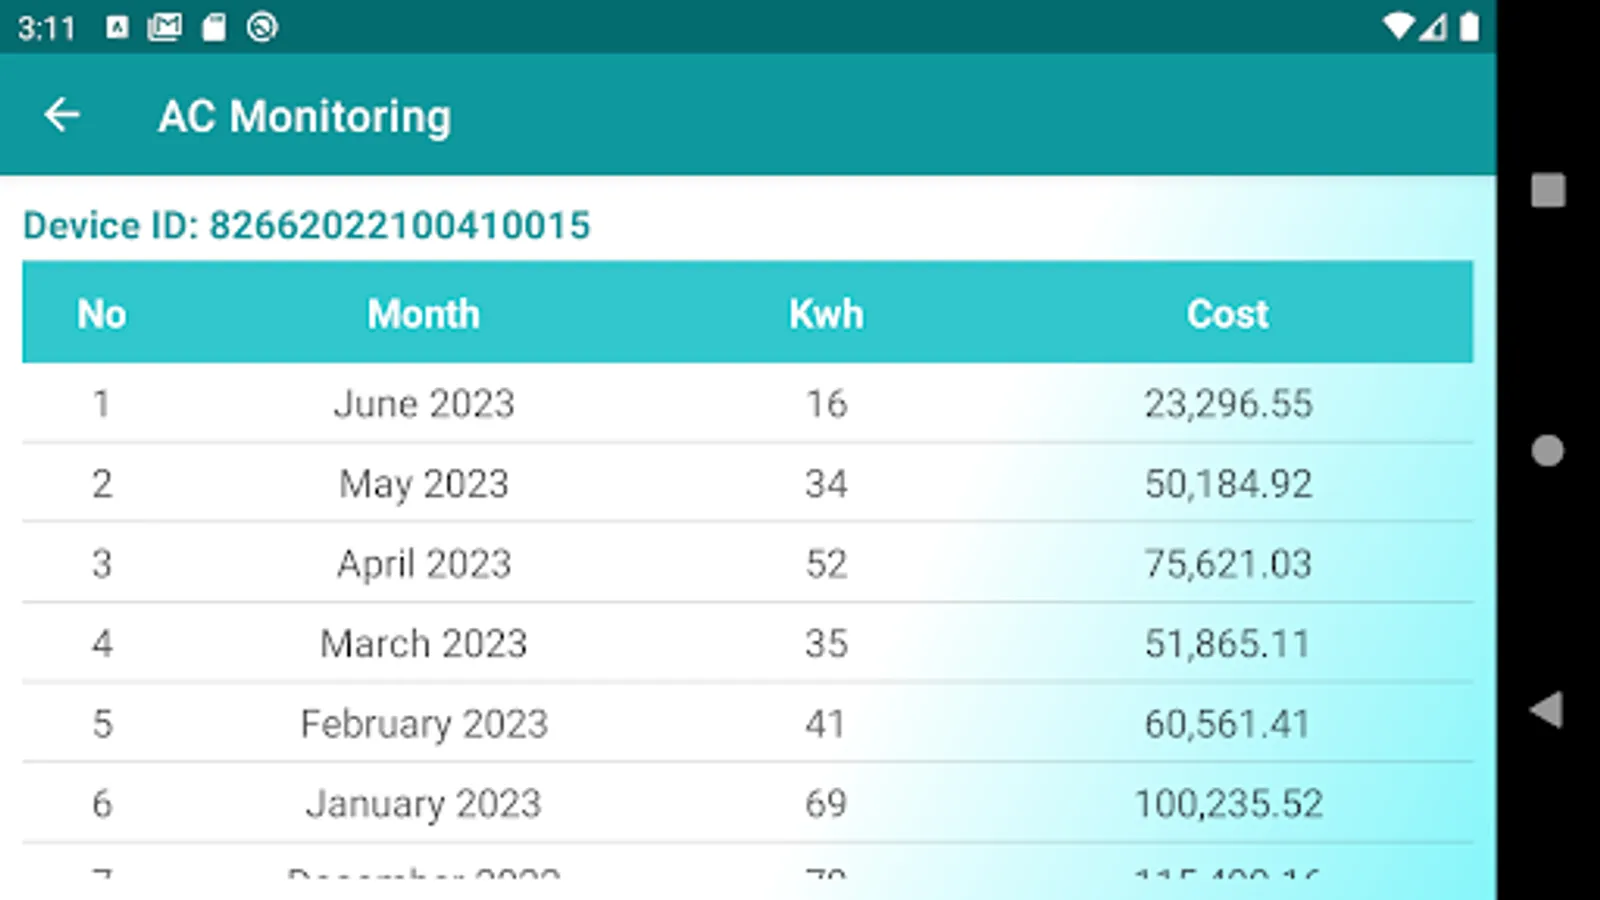Tap the Kwh column header
1600x900 pixels.
click(826, 314)
